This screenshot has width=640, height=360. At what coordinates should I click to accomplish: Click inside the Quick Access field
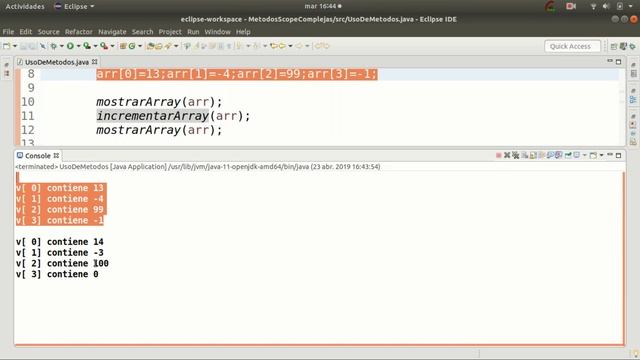click(572, 46)
